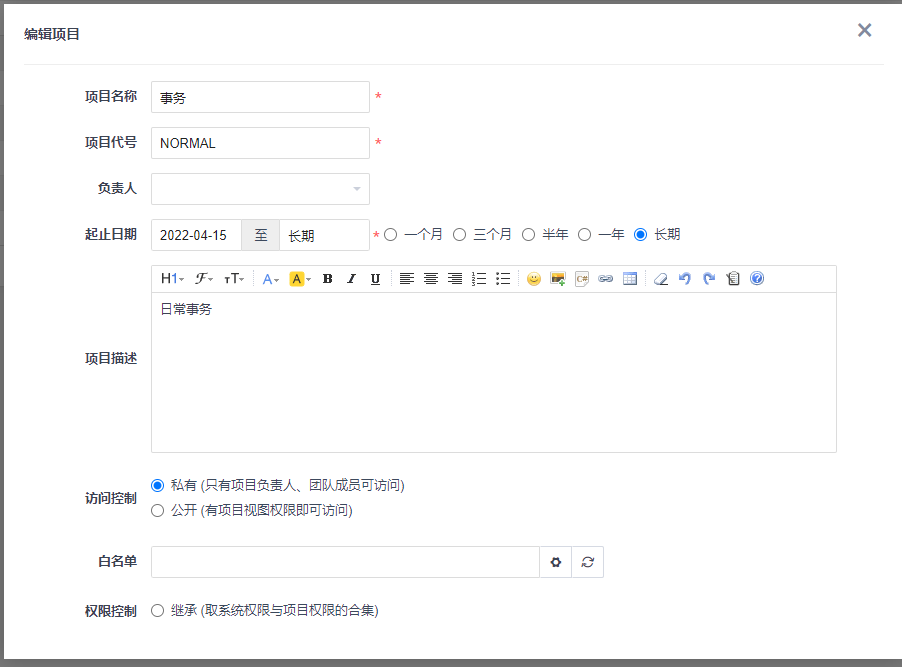The height and width of the screenshot is (667, 902).
Task: Toggle italic formatting
Action: coord(351,279)
